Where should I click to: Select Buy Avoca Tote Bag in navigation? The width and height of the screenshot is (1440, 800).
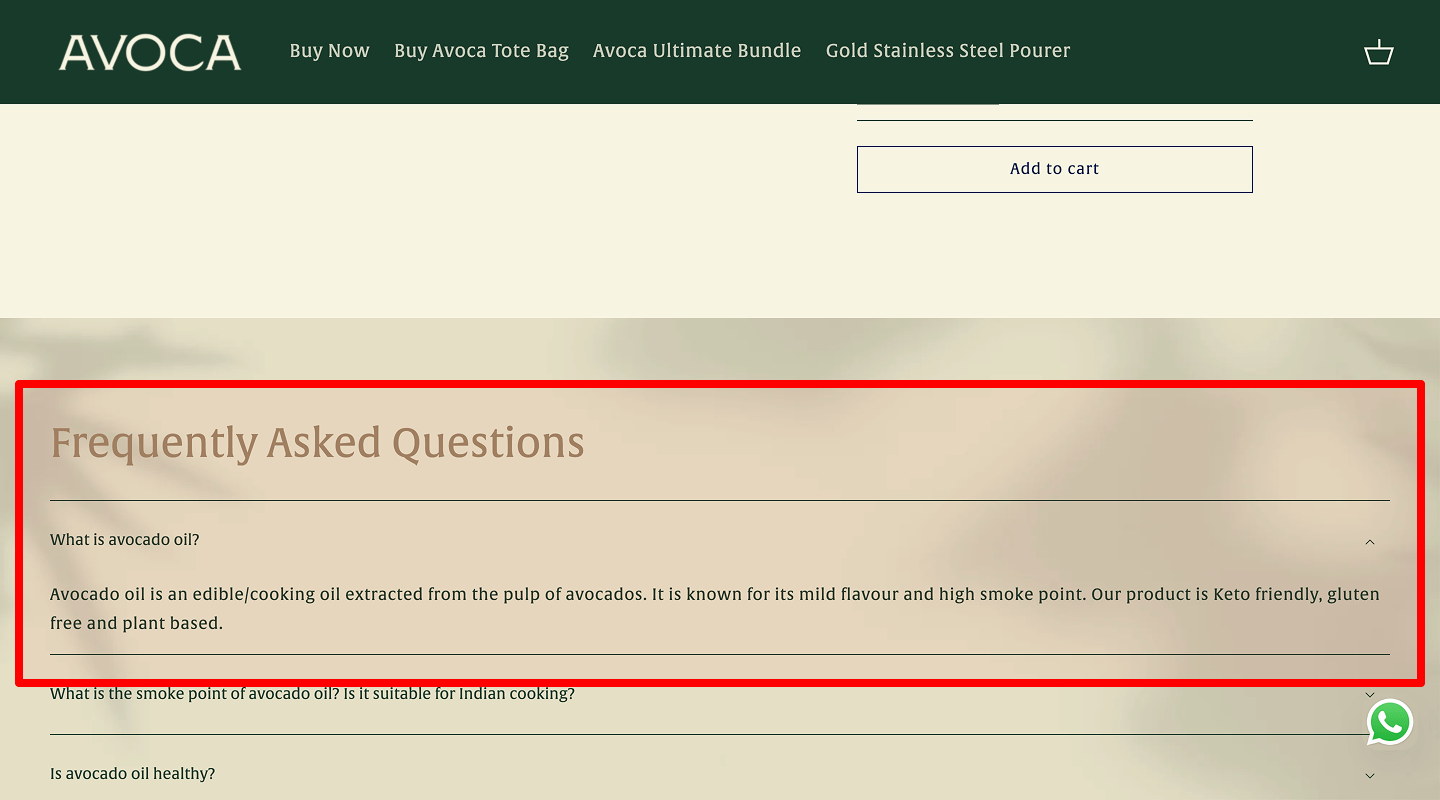click(x=481, y=50)
